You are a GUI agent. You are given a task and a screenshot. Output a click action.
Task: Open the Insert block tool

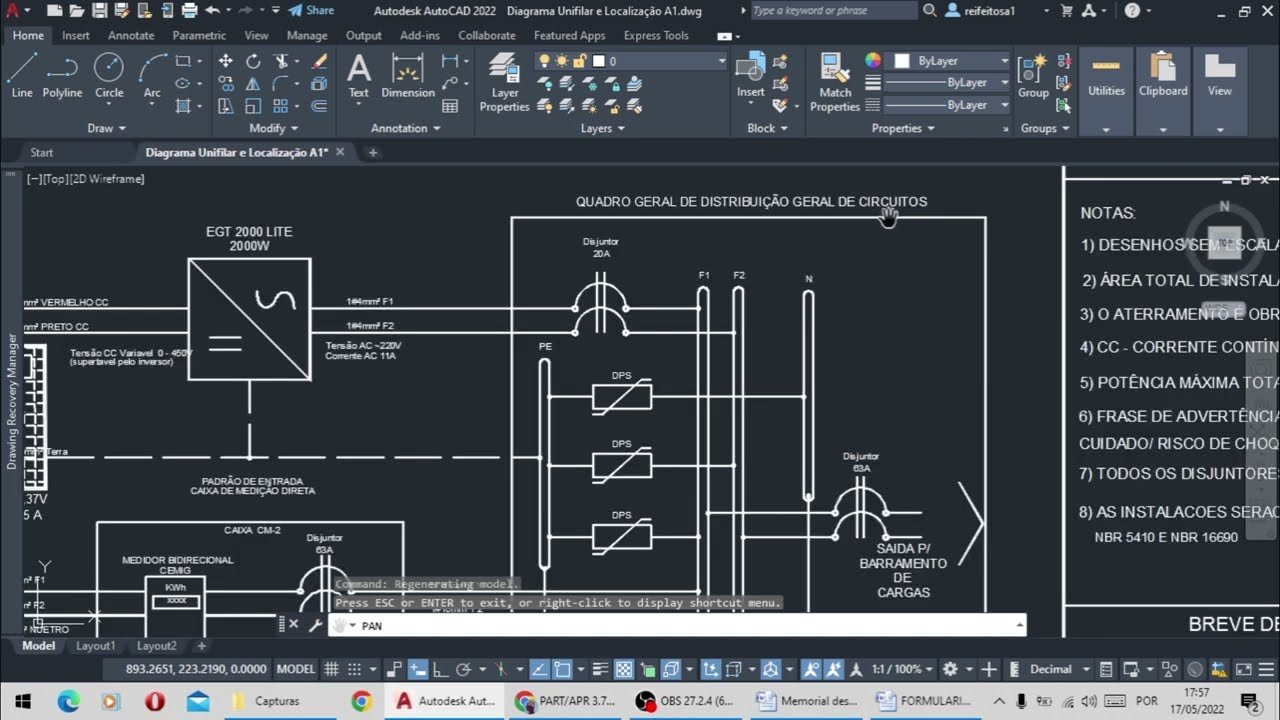tap(750, 76)
